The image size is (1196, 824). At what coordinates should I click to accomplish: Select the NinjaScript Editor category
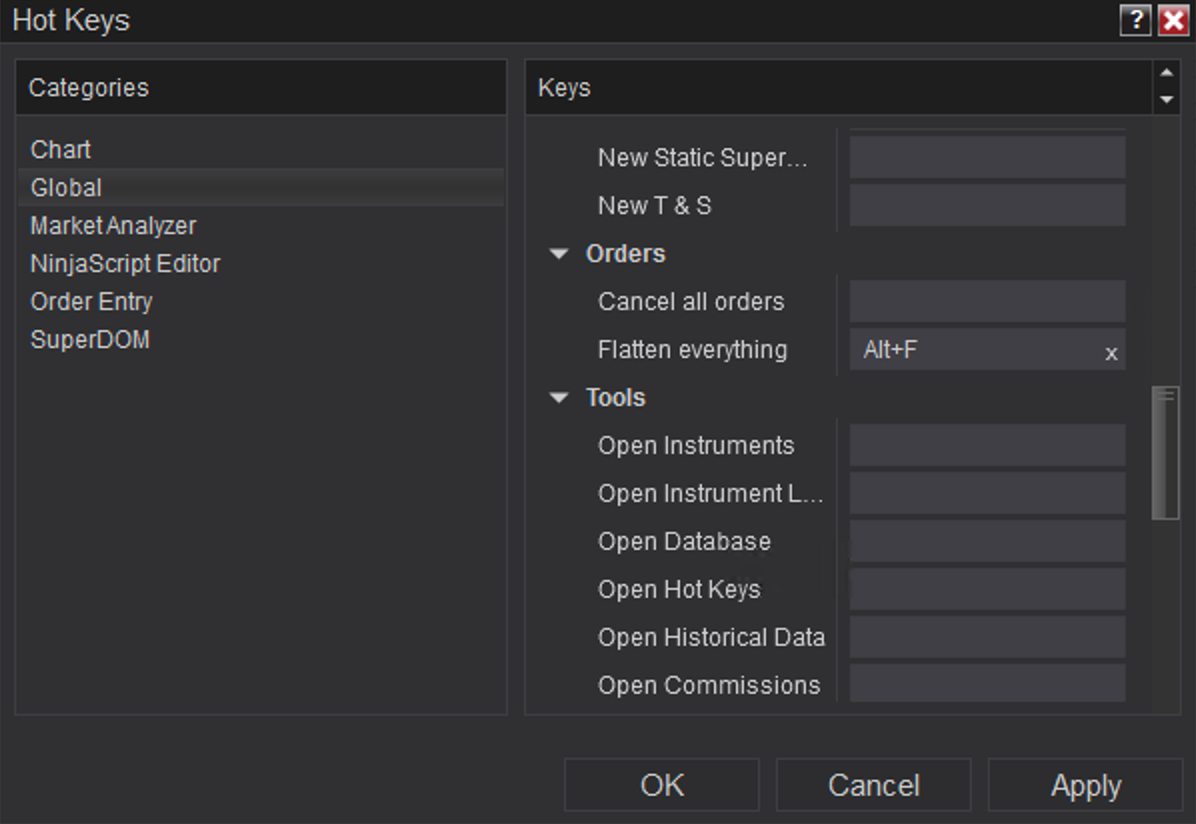coord(261,264)
